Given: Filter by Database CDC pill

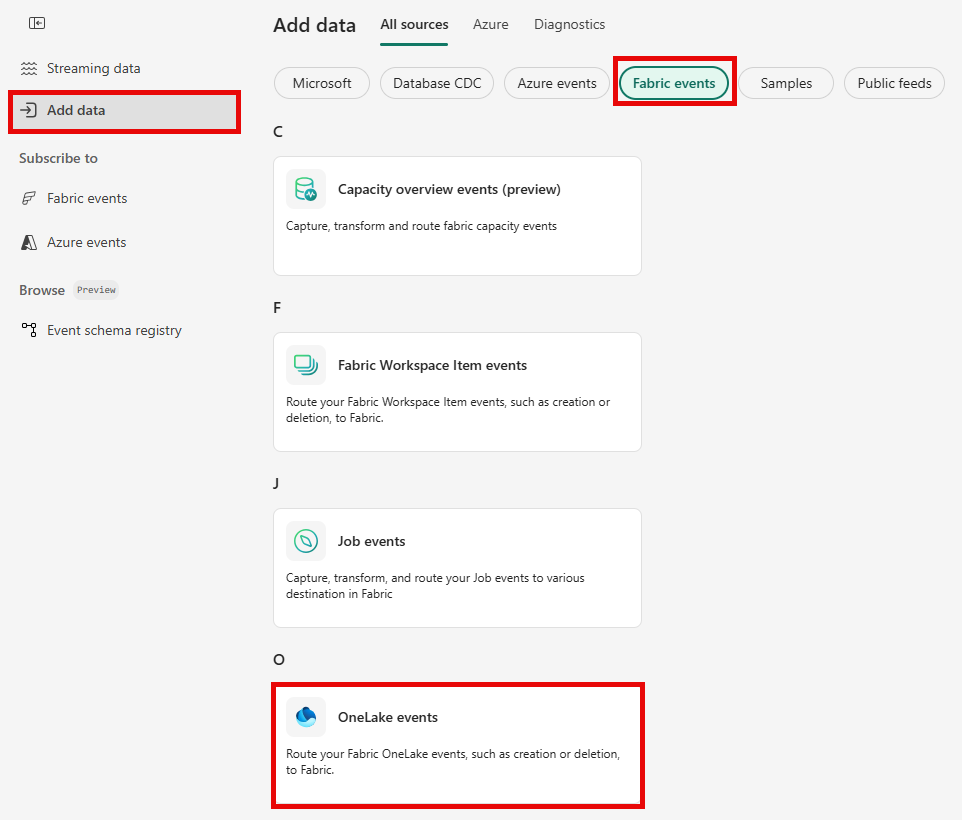Looking at the screenshot, I should pos(437,83).
